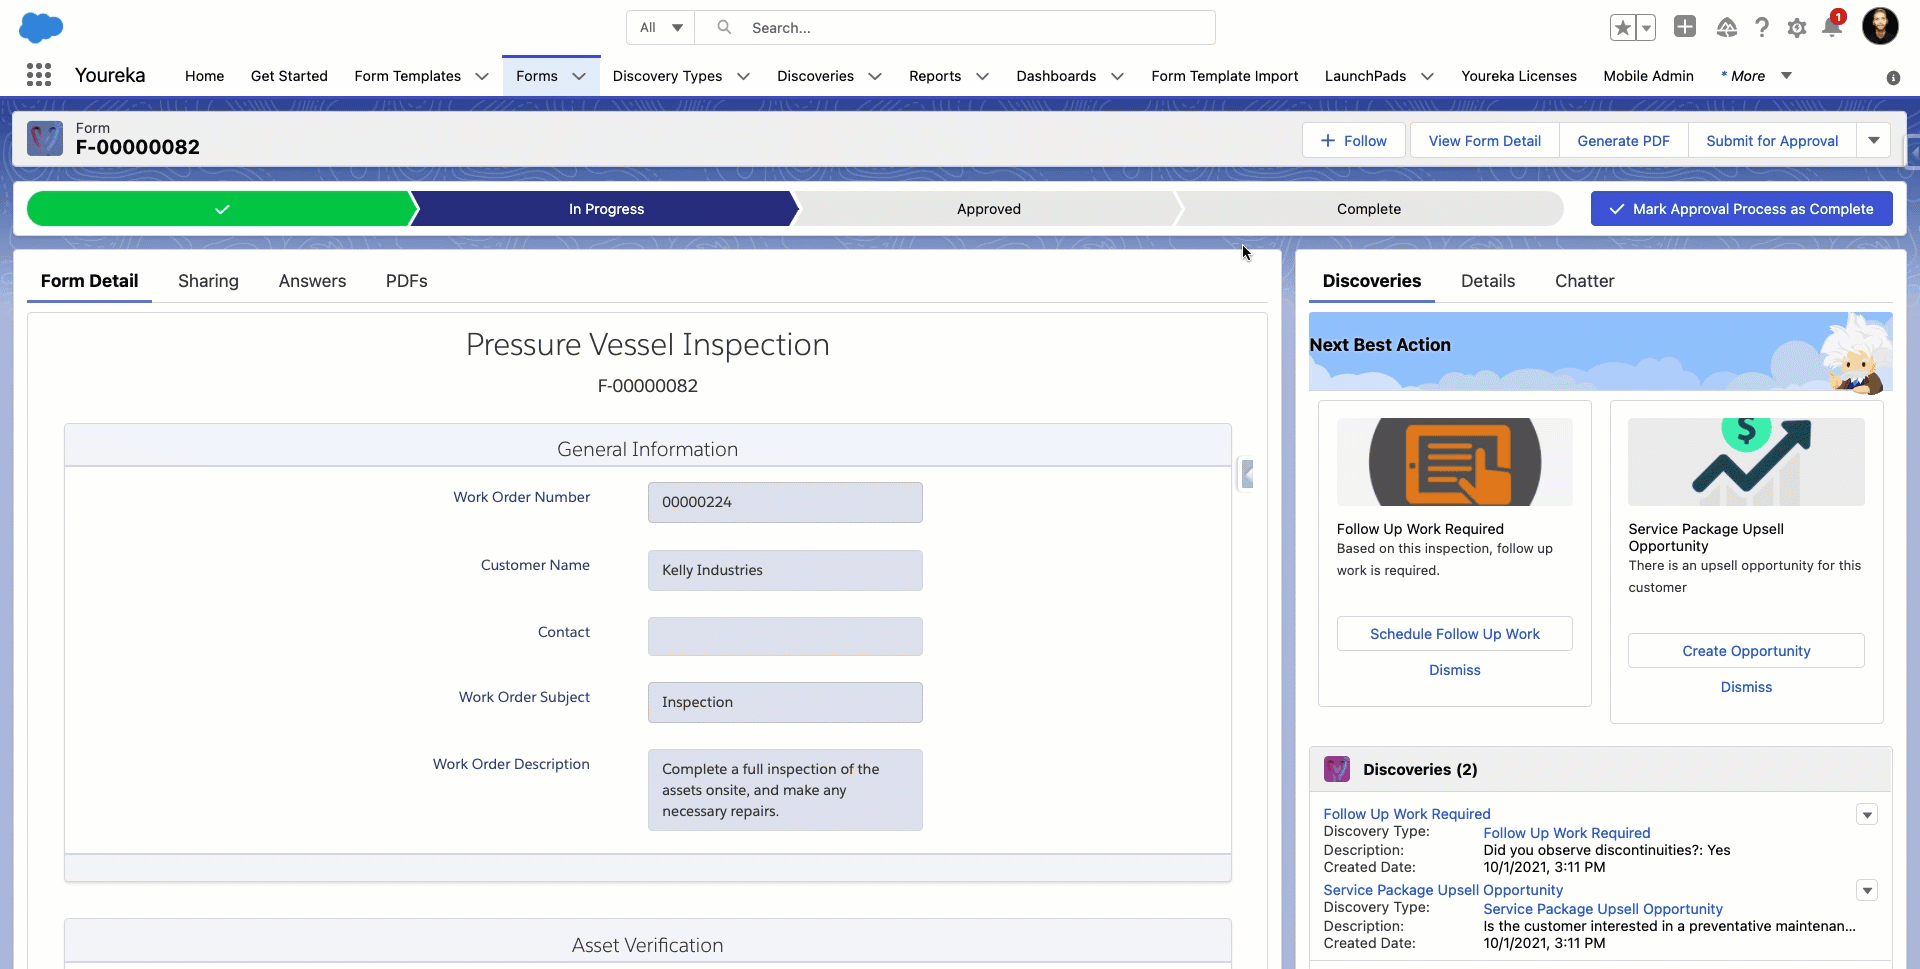Viewport: 1920px width, 969px height.
Task: Click Schedule Follow Up Work button
Action: 1455,634
